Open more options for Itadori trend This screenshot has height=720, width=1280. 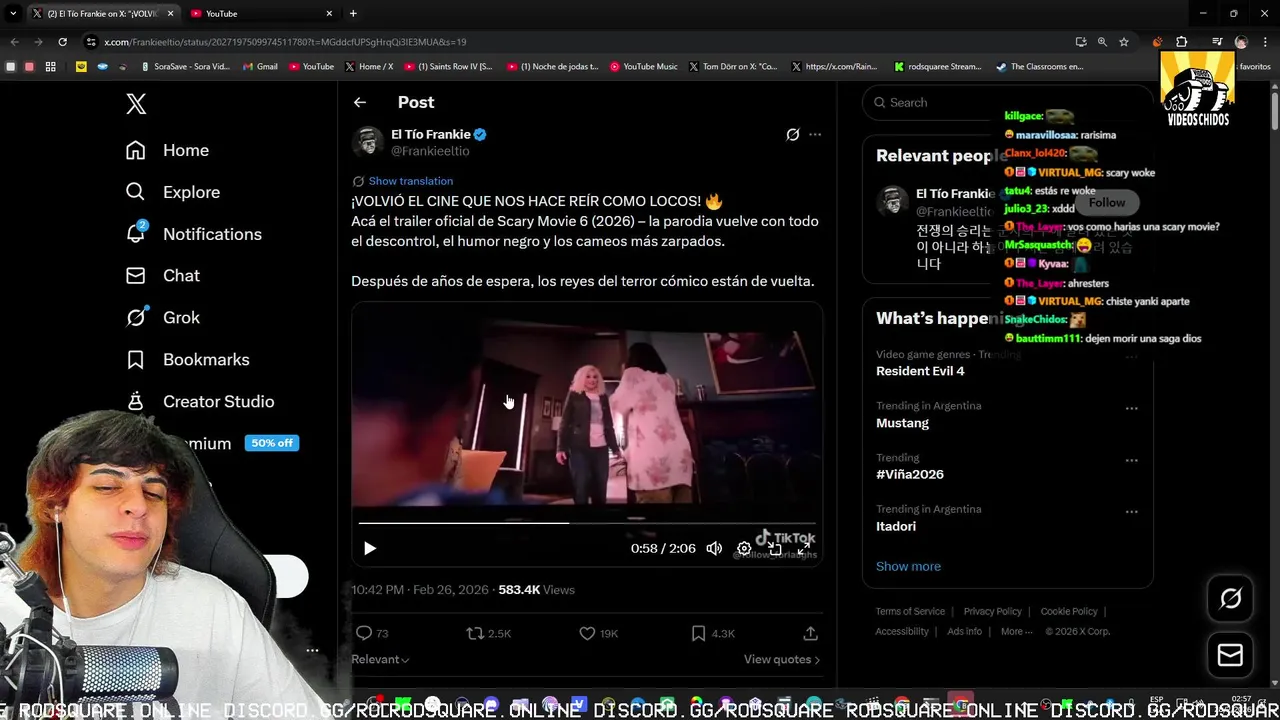point(1131,511)
